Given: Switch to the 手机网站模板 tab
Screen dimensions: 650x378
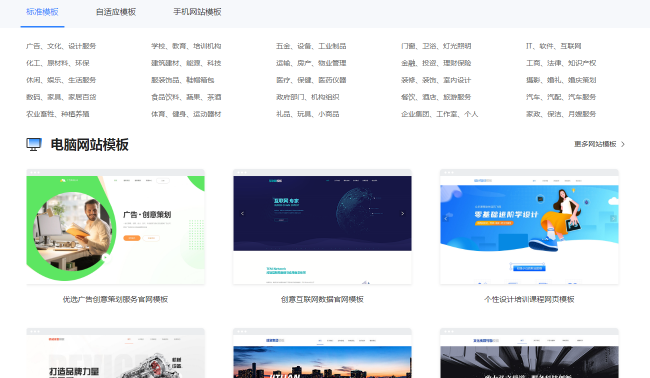Looking at the screenshot, I should pos(197,12).
